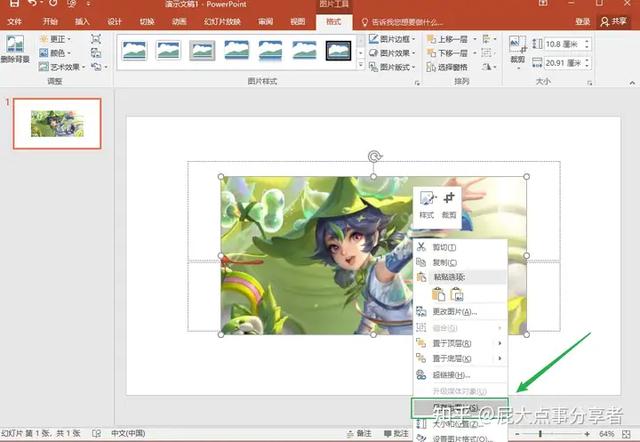Open Bring Forward (上移一层) dropdown

(x=475, y=40)
